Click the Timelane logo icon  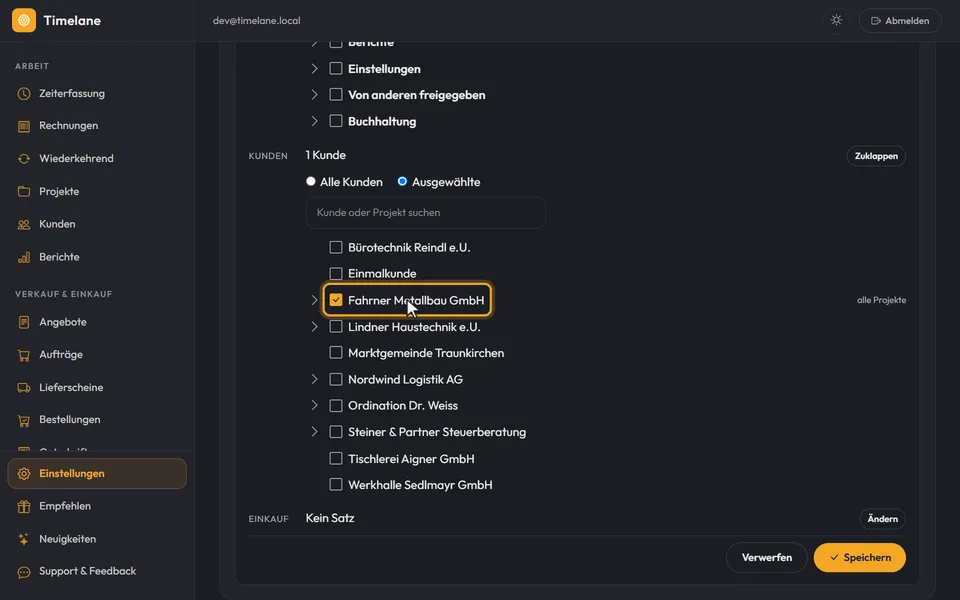[x=24, y=20]
